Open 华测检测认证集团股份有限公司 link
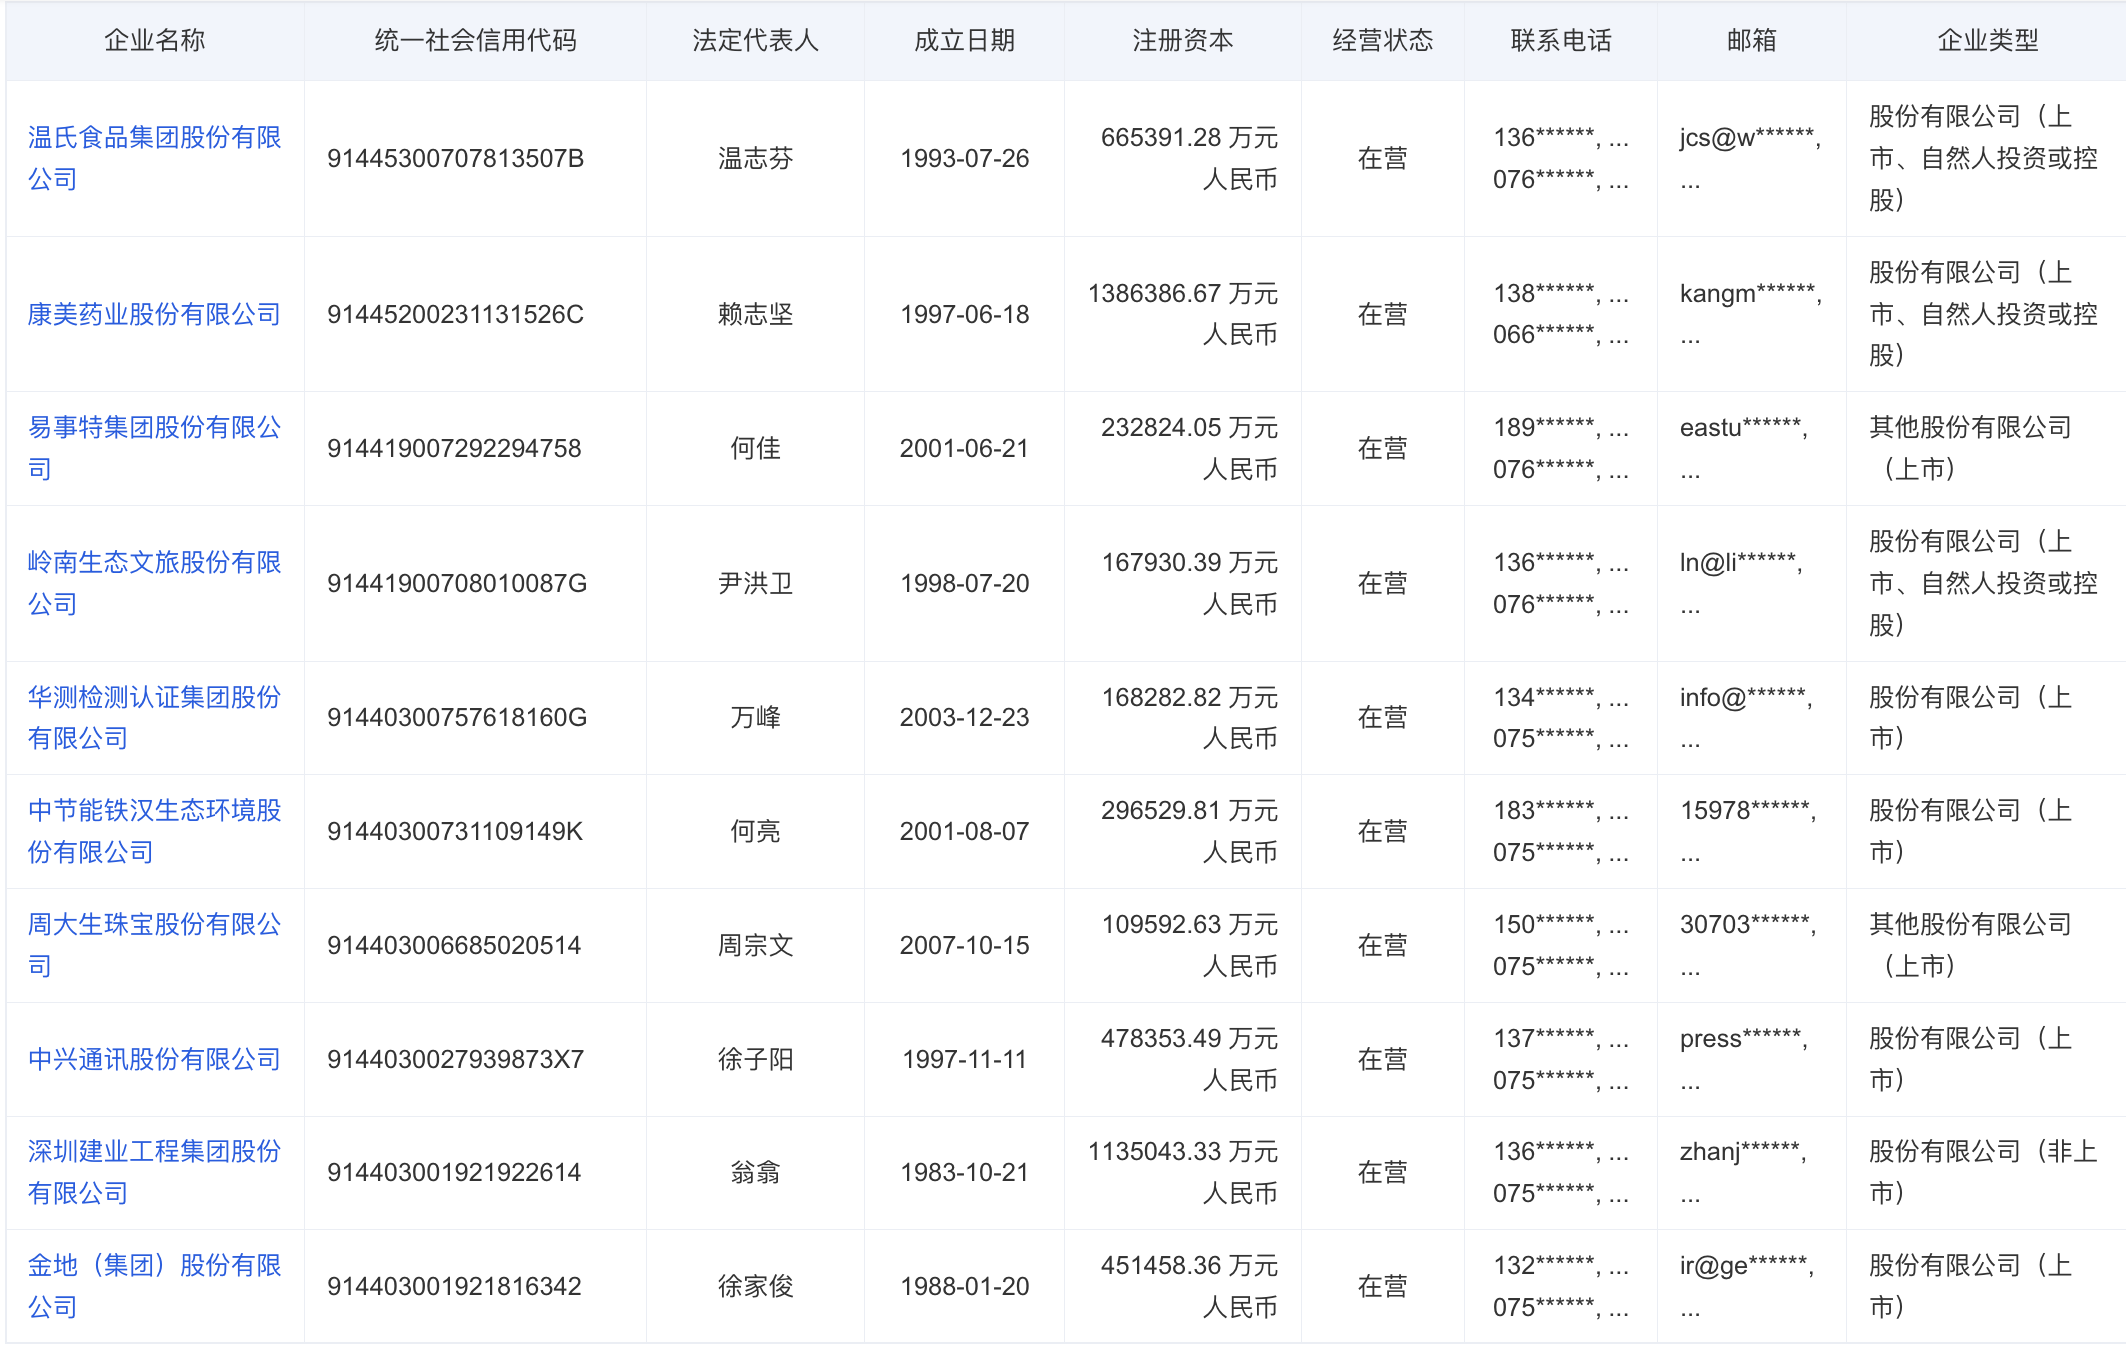The image size is (2126, 1348). (154, 717)
